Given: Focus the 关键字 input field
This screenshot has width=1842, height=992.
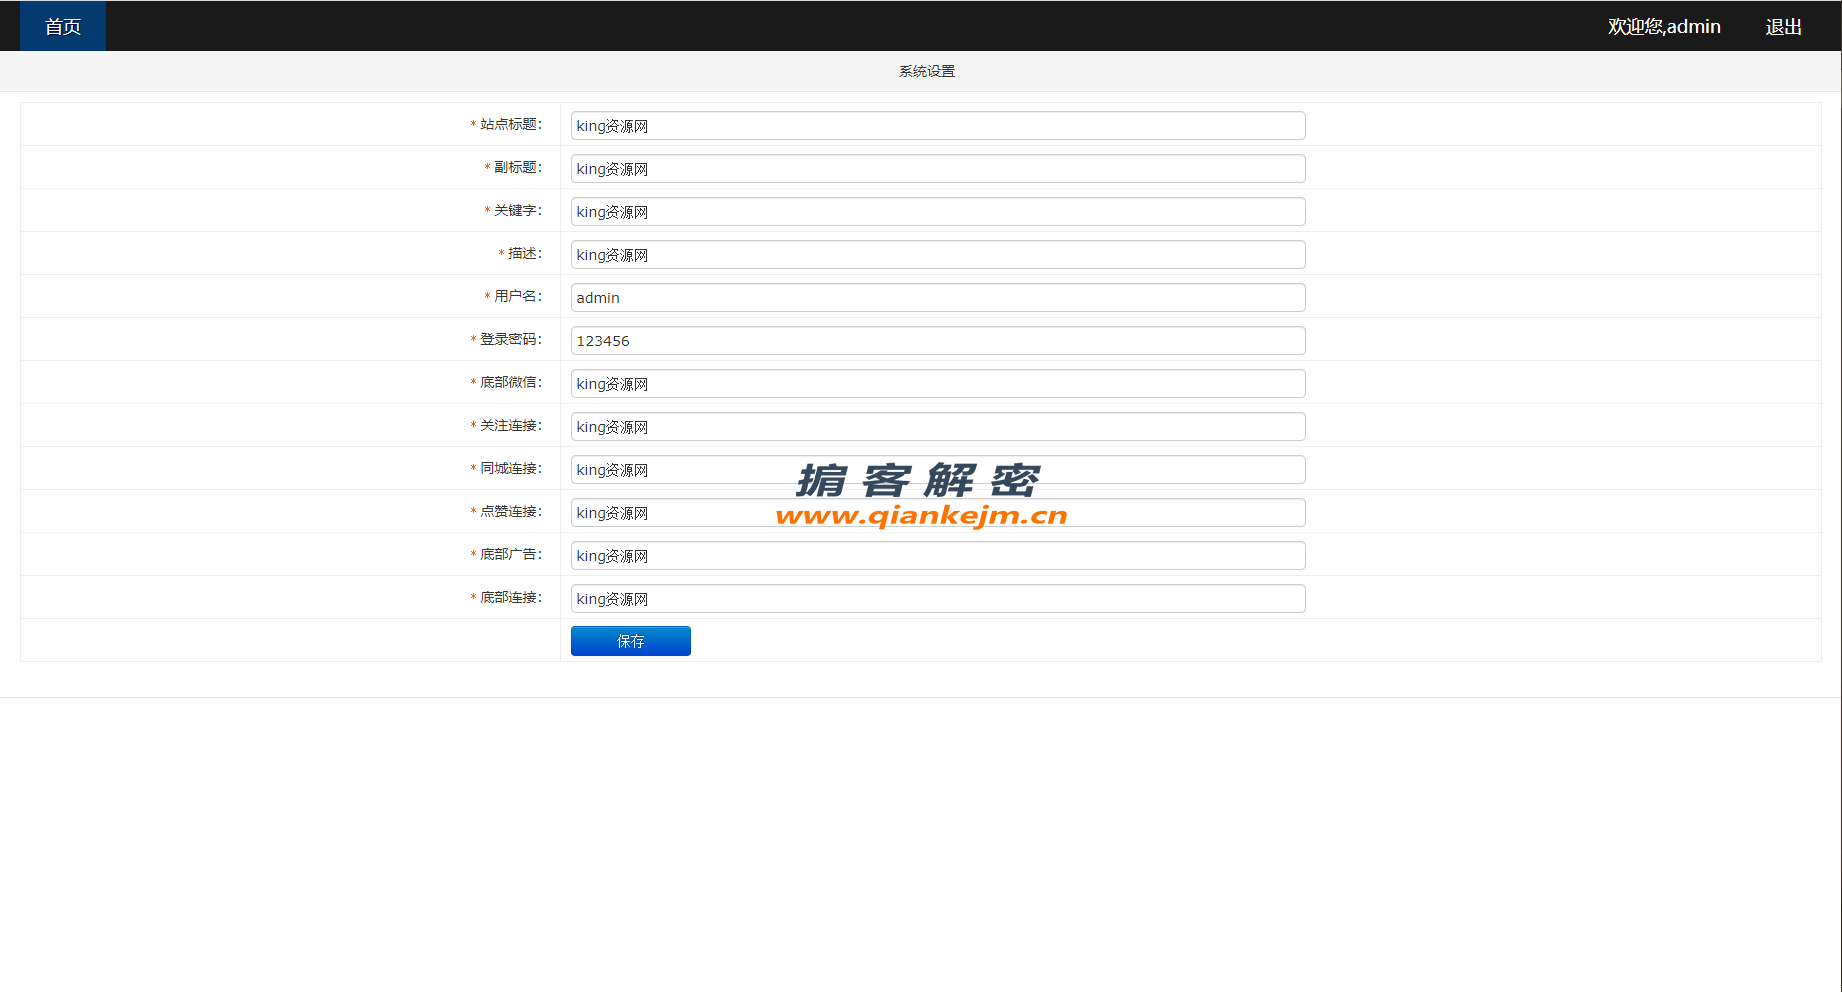Looking at the screenshot, I should [x=938, y=212].
